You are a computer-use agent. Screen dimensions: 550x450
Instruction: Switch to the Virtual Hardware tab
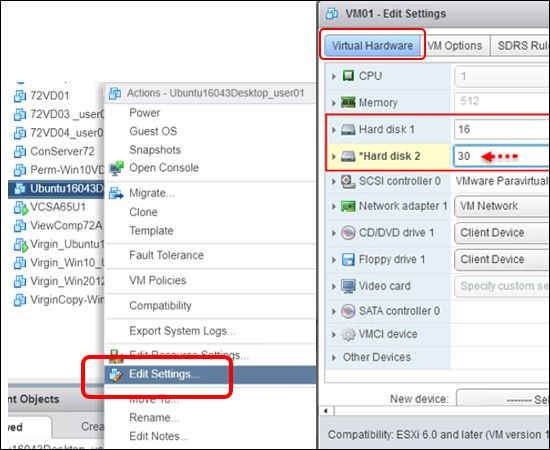click(x=373, y=46)
